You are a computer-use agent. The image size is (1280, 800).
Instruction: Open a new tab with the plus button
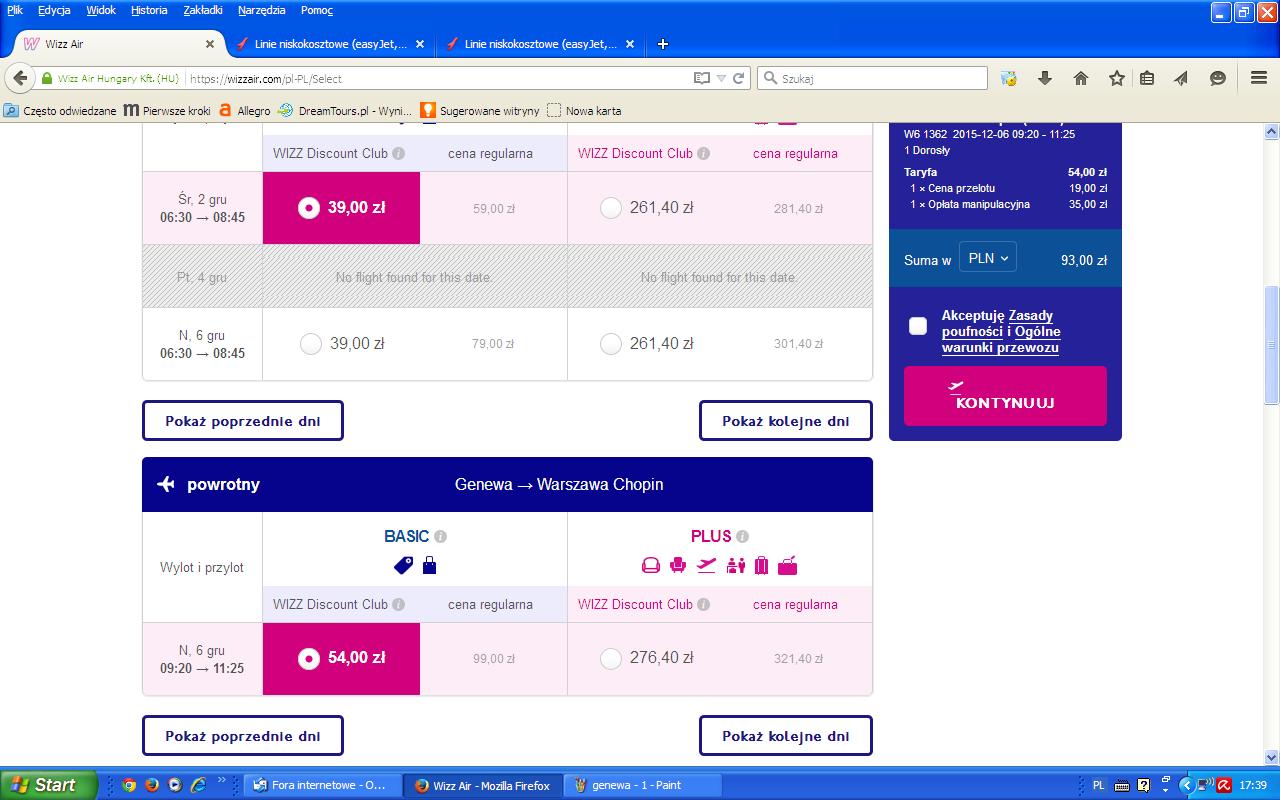pyautogui.click(x=662, y=44)
